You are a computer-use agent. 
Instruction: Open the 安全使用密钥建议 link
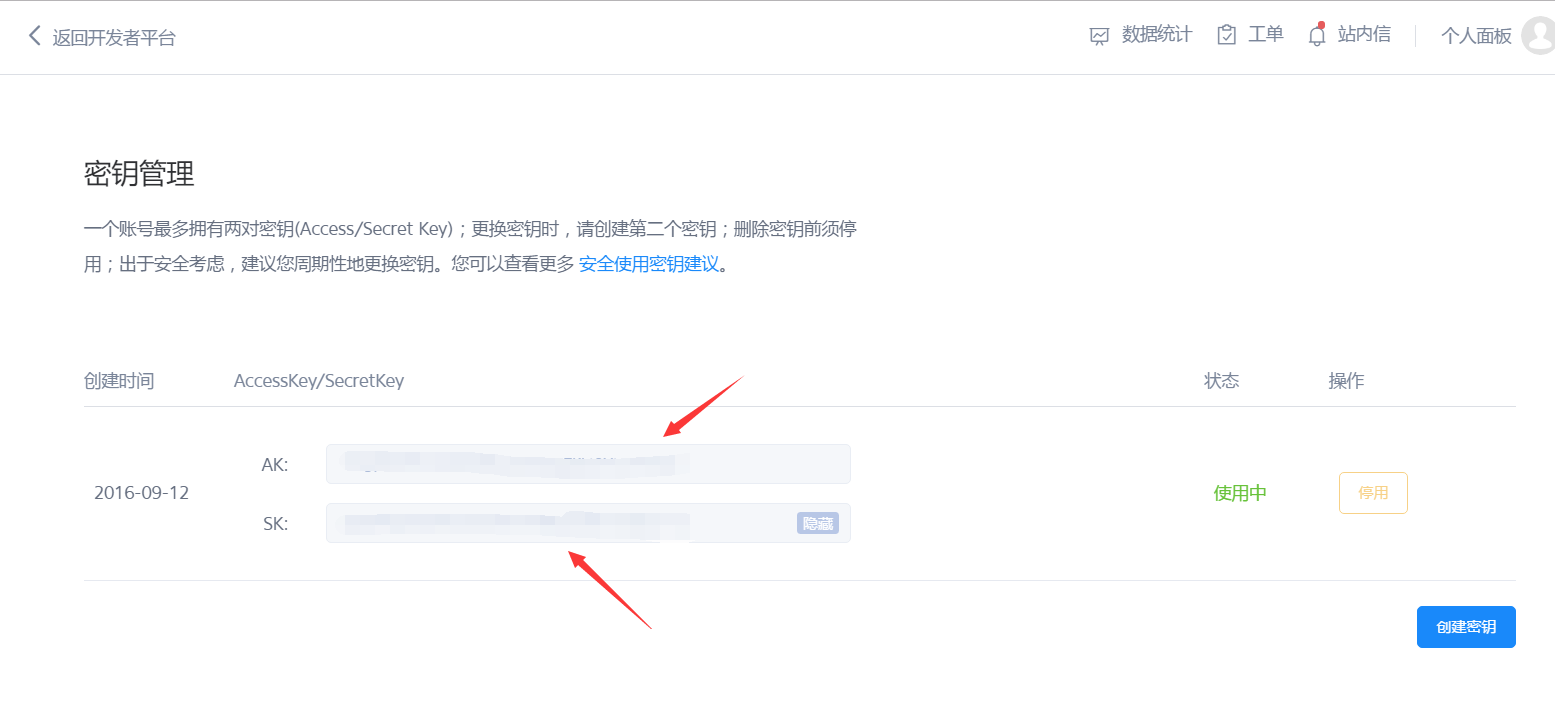[x=649, y=265]
